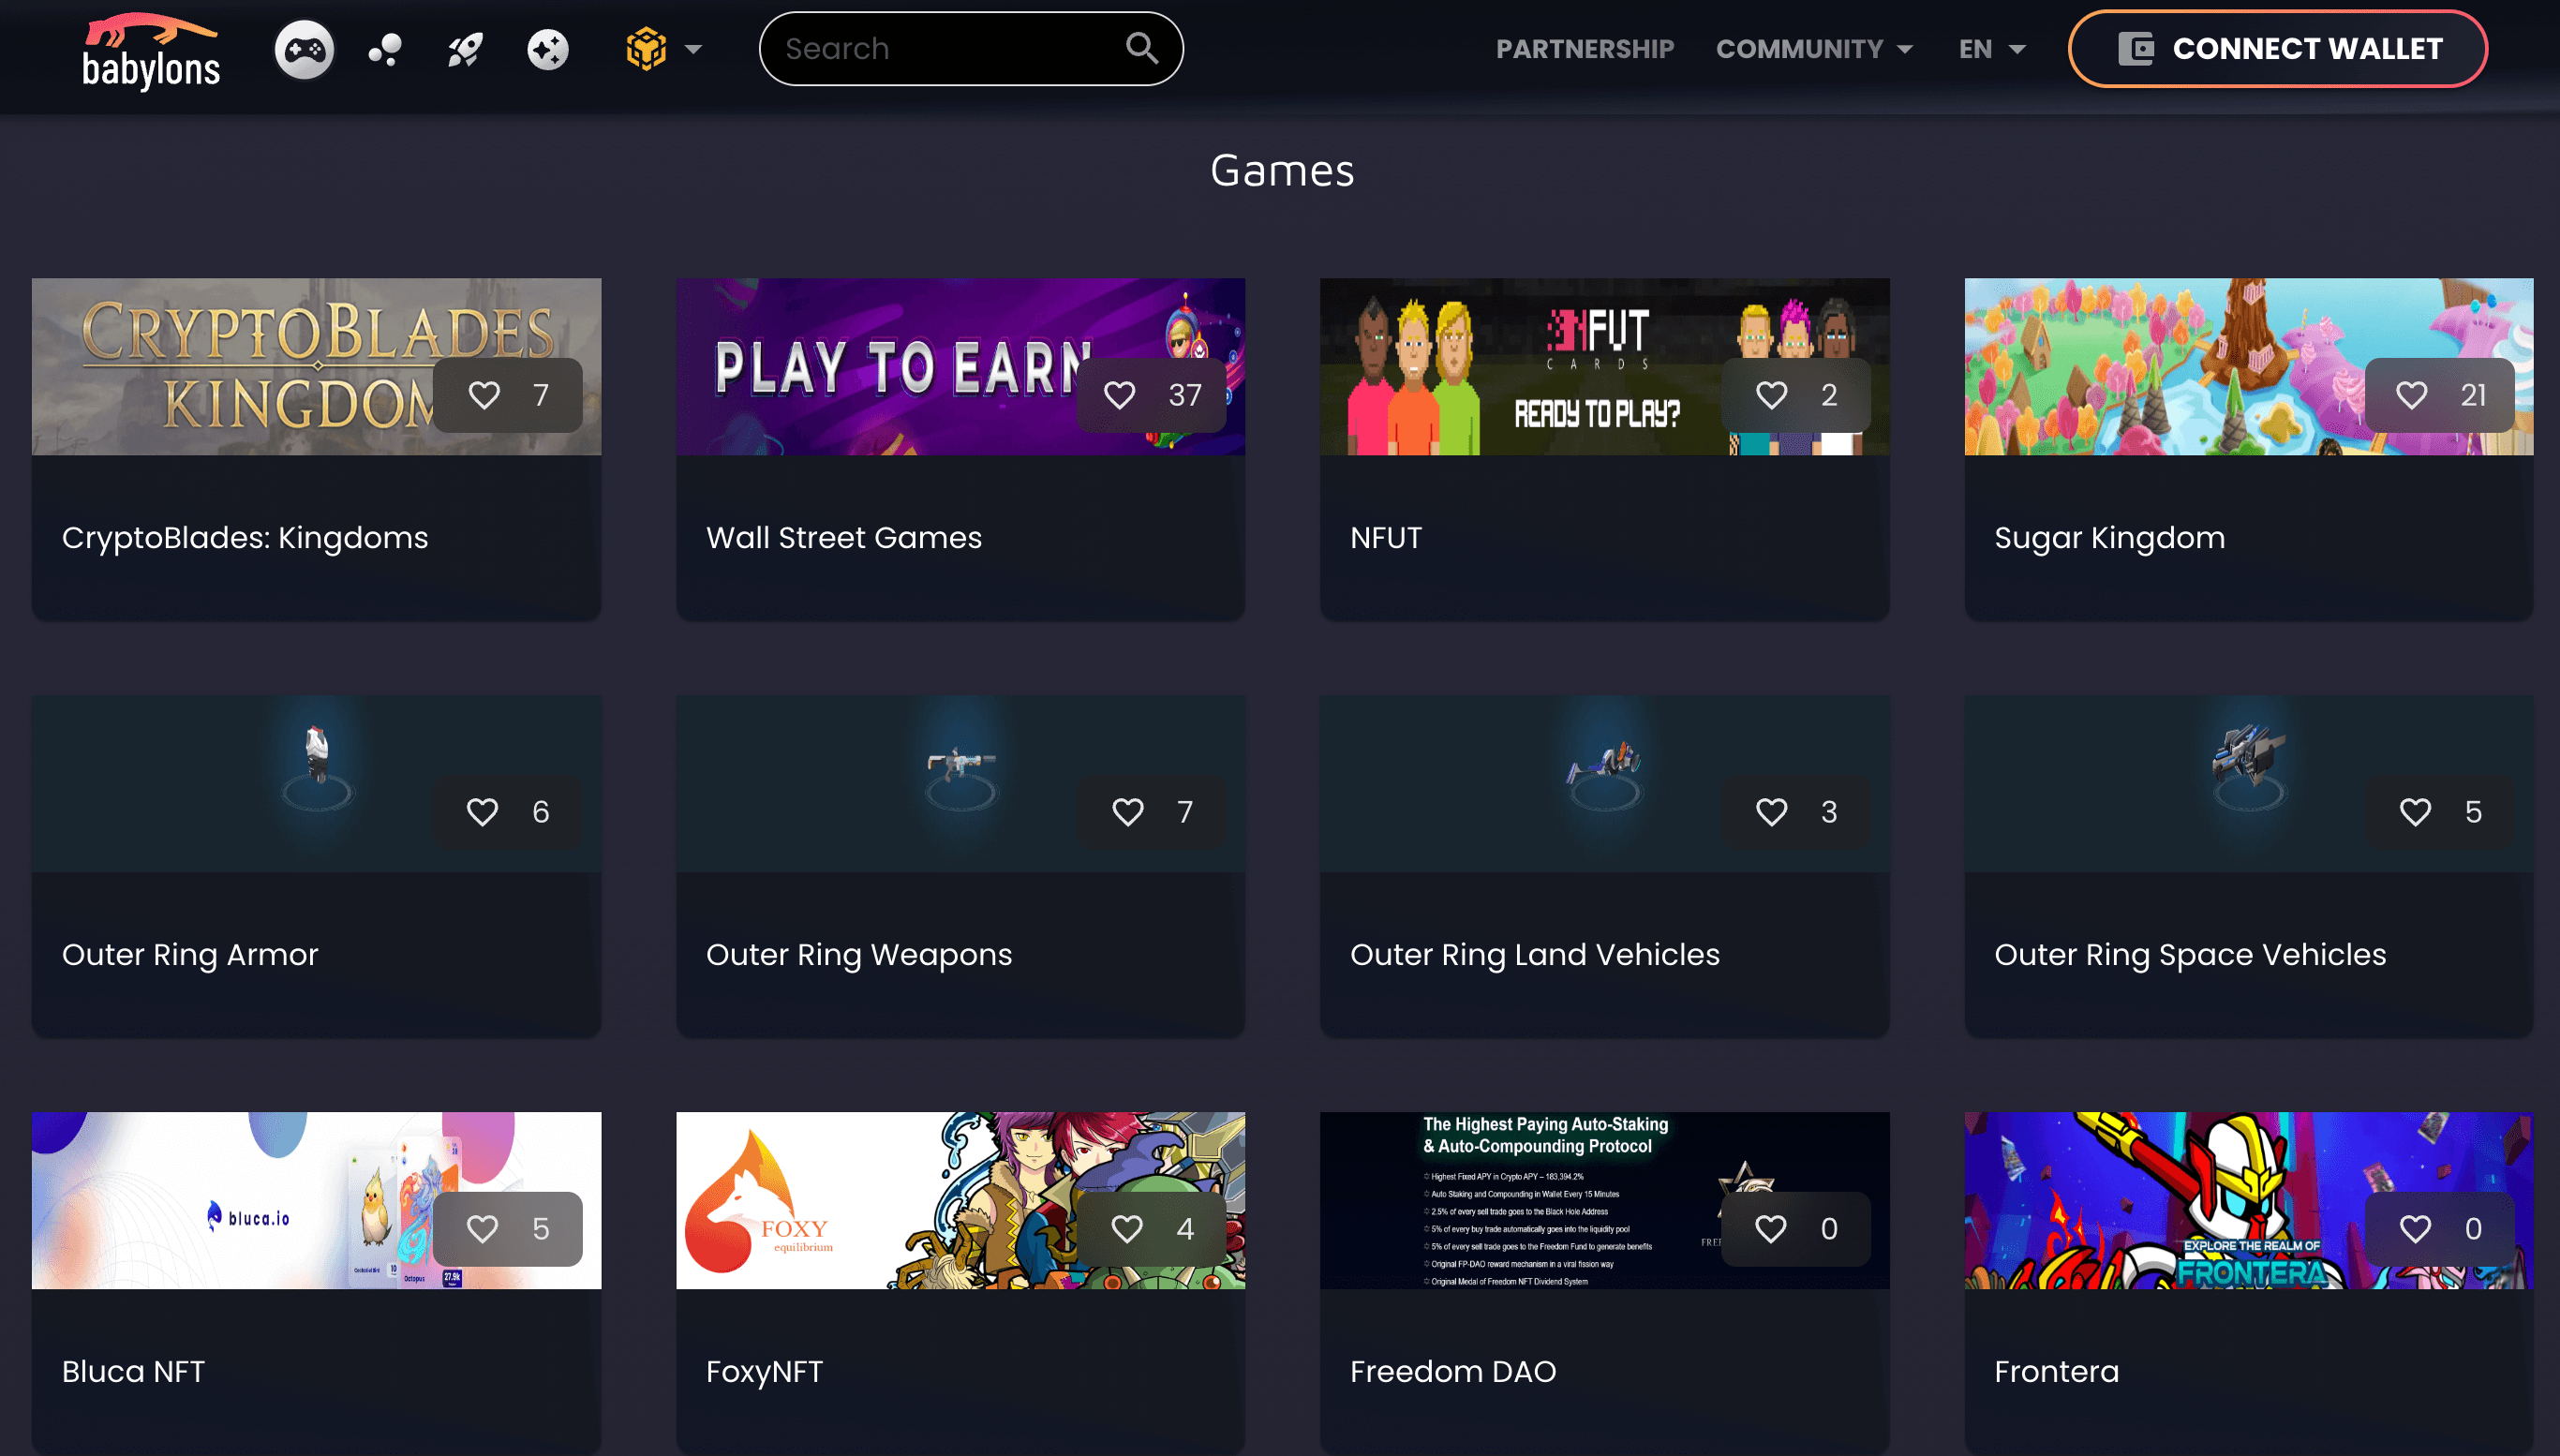Click the CONNECT WALLET button
Screen dimensions: 2560x1456
2278,49
